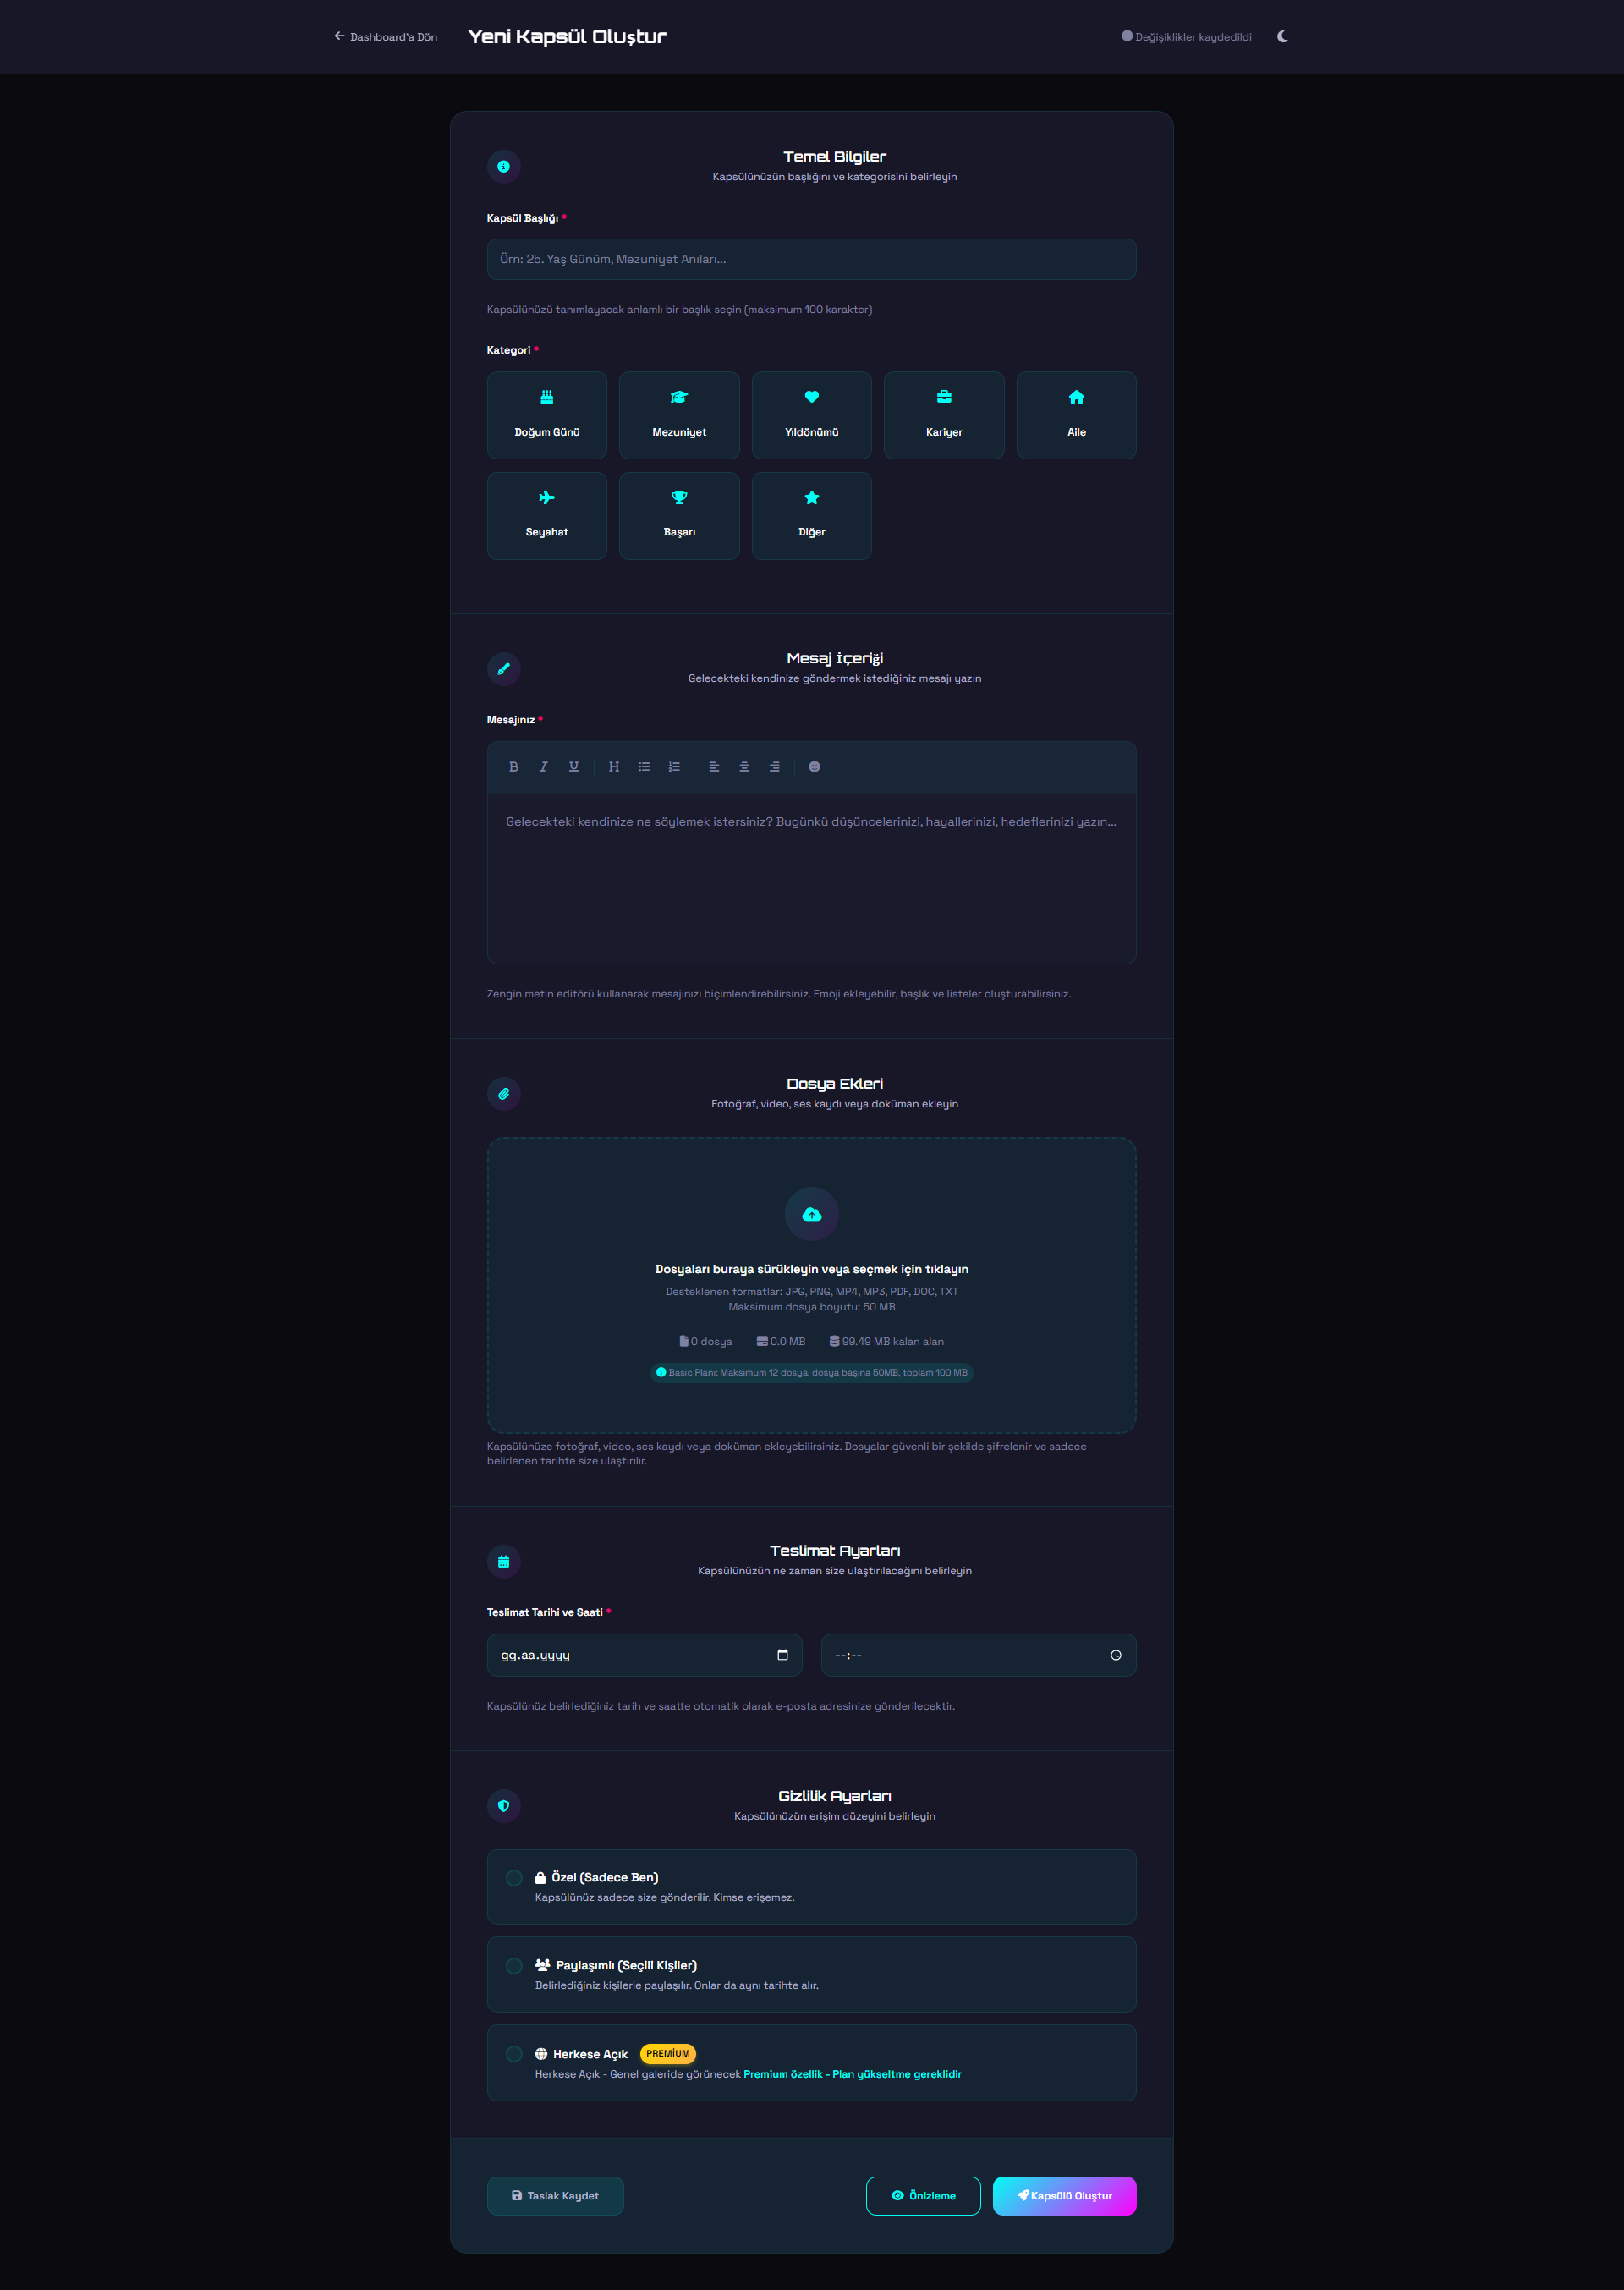Choose the Doğum Günü category card

click(x=547, y=415)
